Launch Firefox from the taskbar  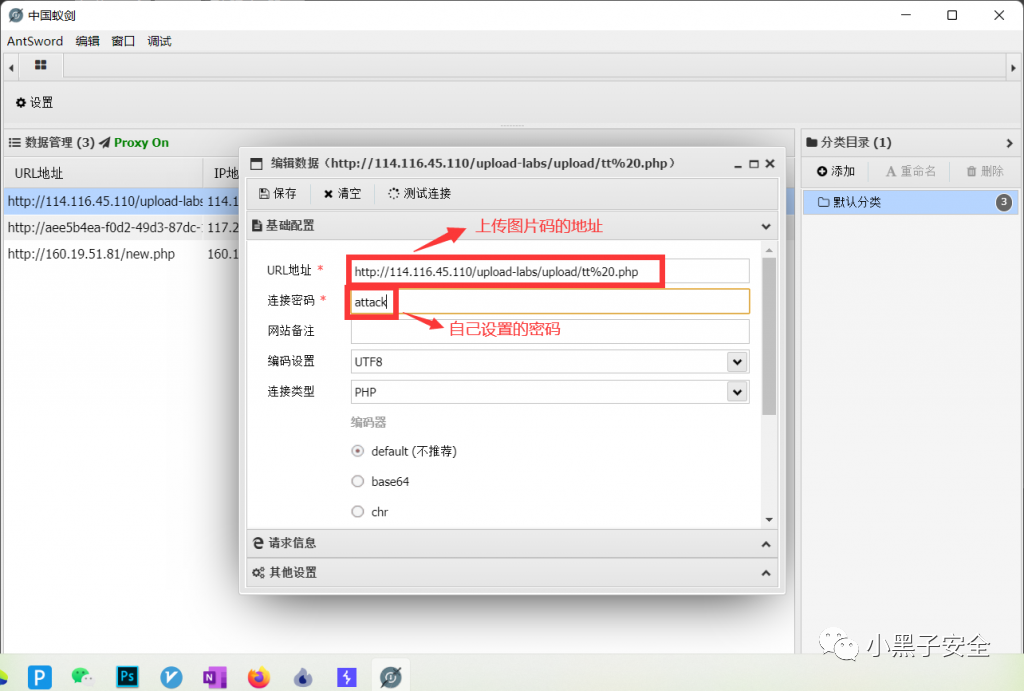pos(259,676)
